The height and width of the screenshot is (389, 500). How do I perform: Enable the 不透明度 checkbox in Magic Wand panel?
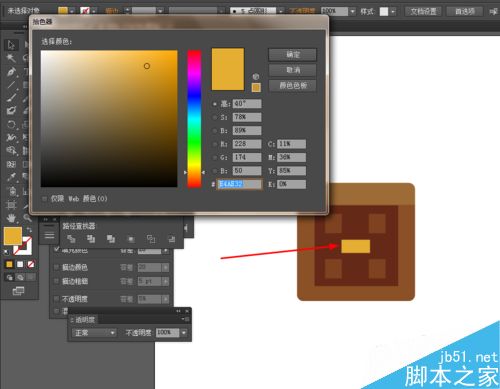pos(56,299)
